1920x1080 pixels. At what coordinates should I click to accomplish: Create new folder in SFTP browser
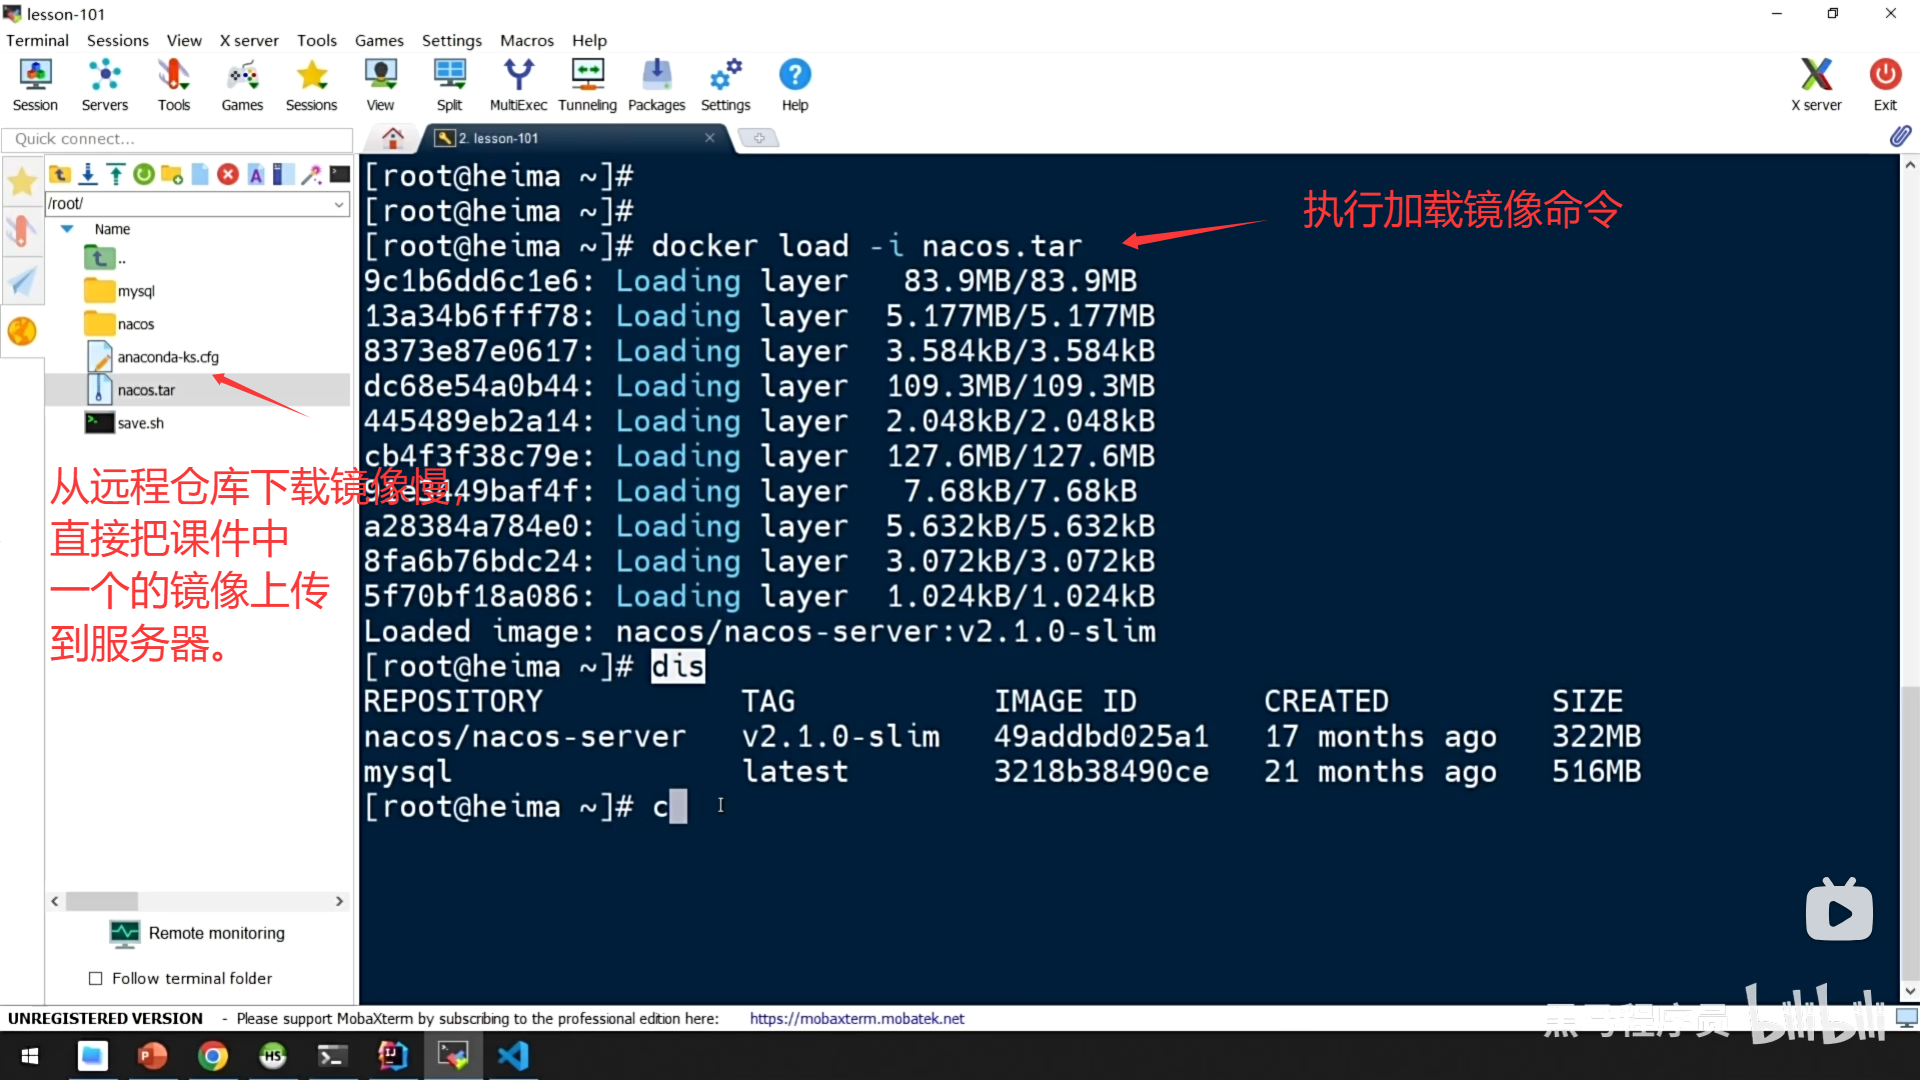point(172,175)
